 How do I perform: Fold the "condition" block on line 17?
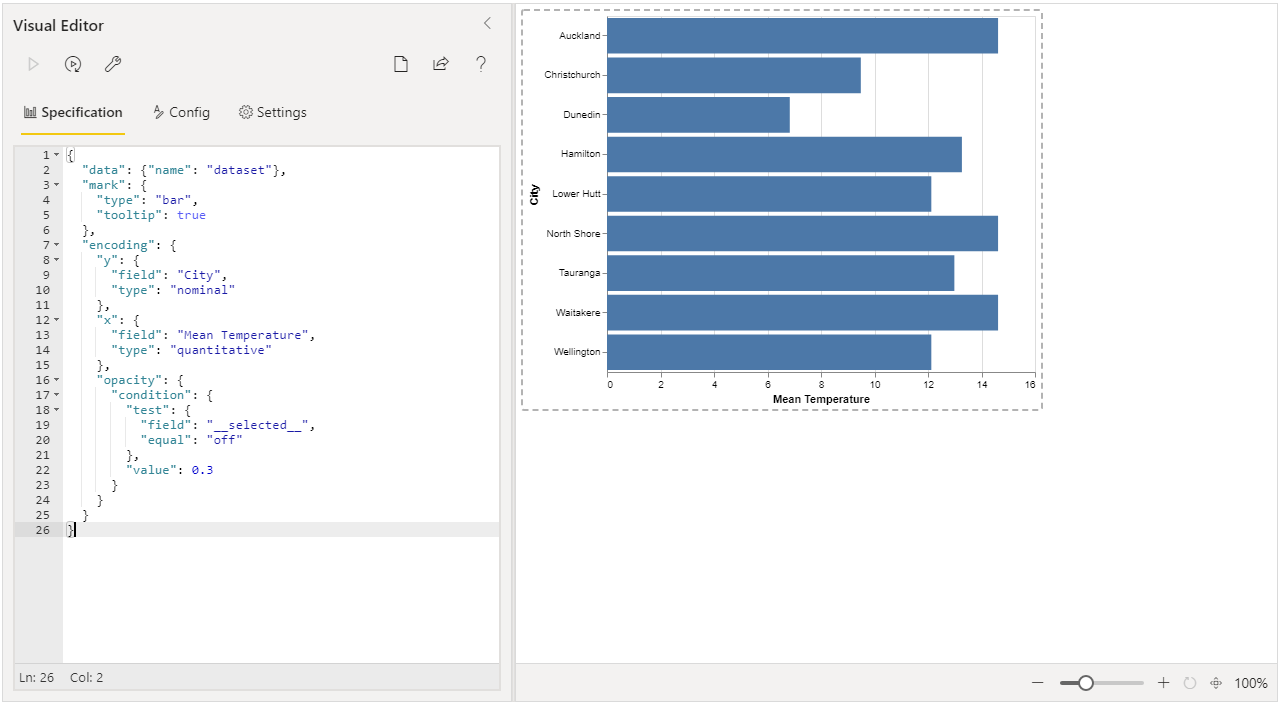tap(56, 395)
